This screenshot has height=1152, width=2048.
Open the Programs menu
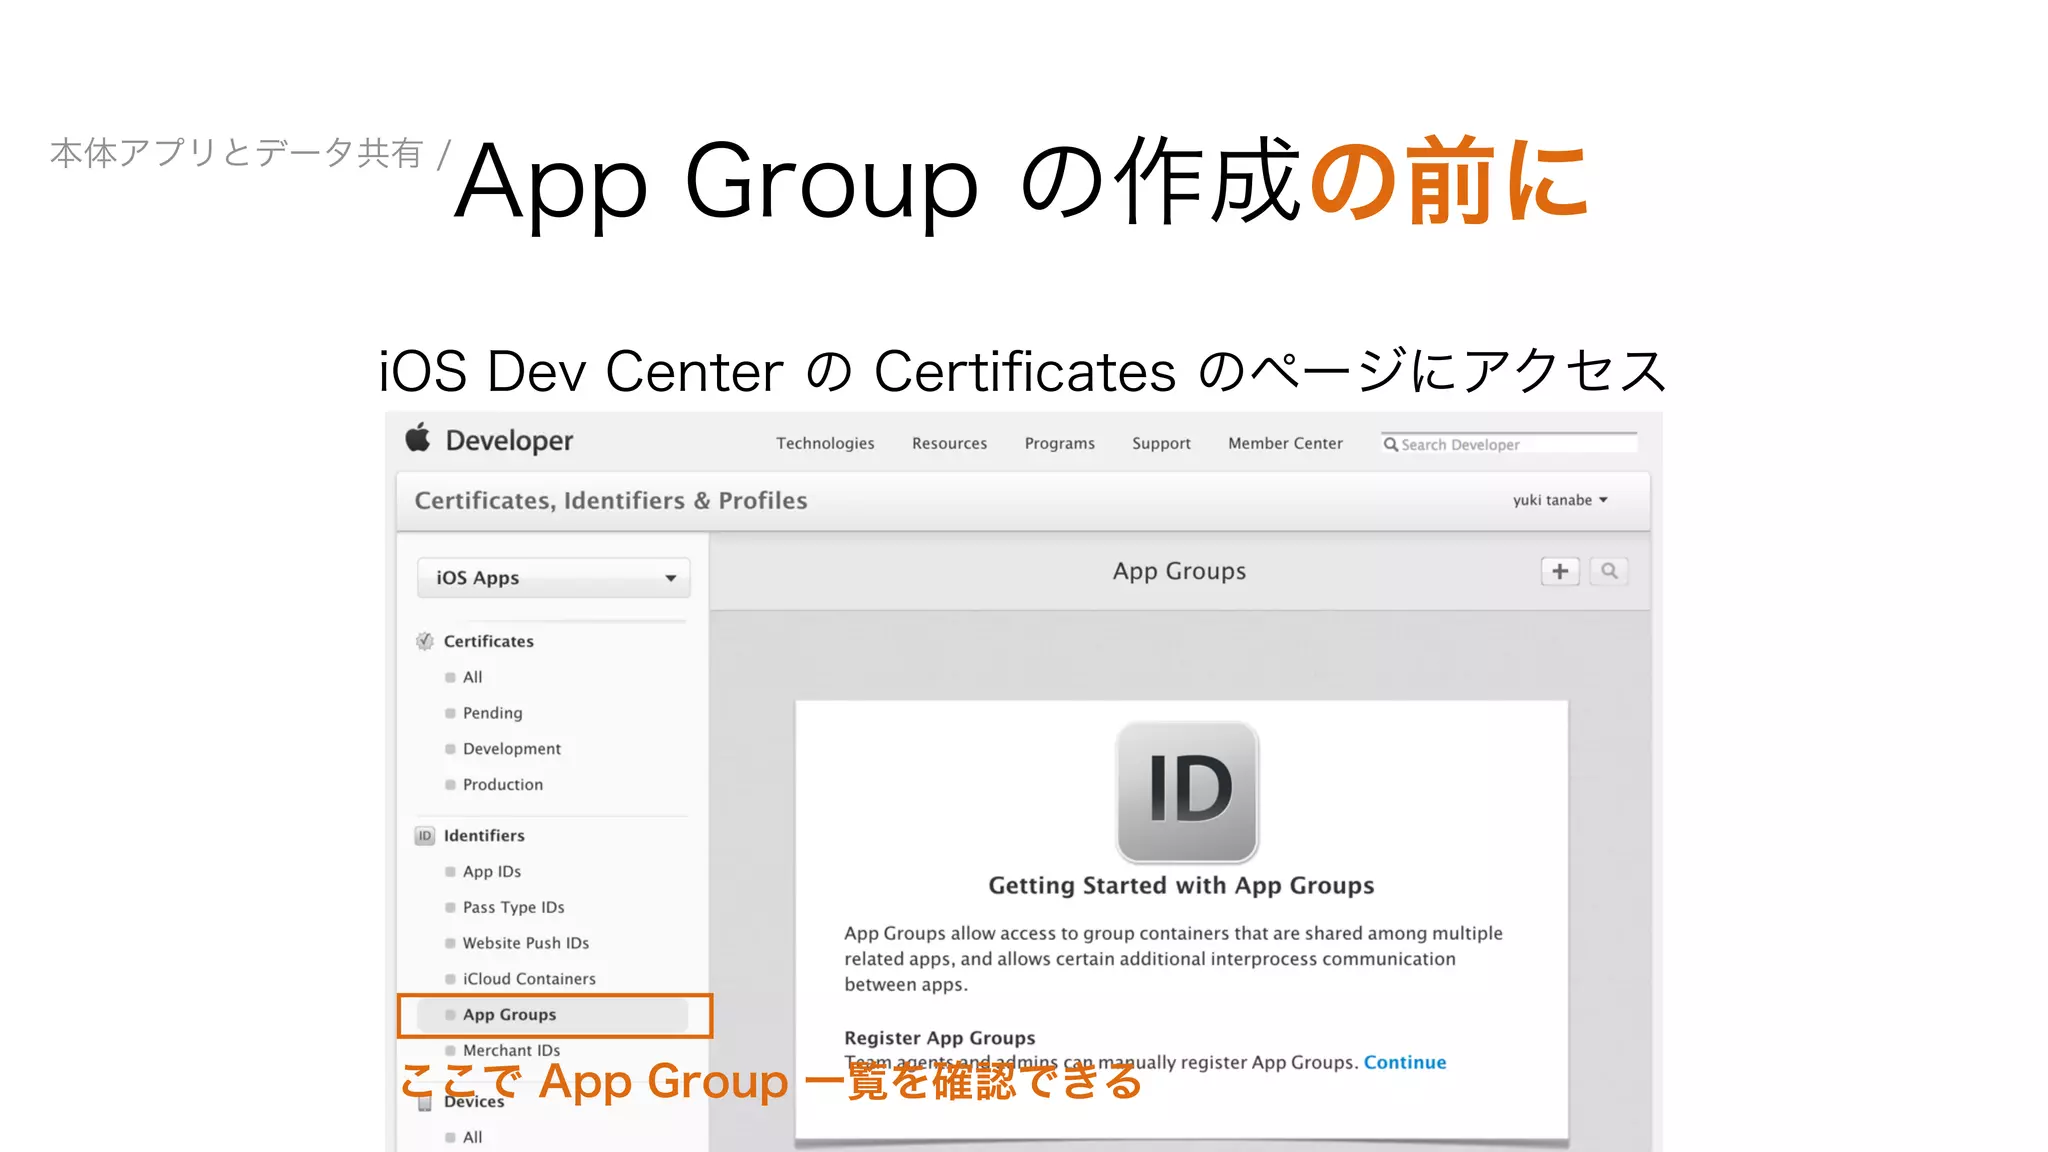click(x=1059, y=443)
